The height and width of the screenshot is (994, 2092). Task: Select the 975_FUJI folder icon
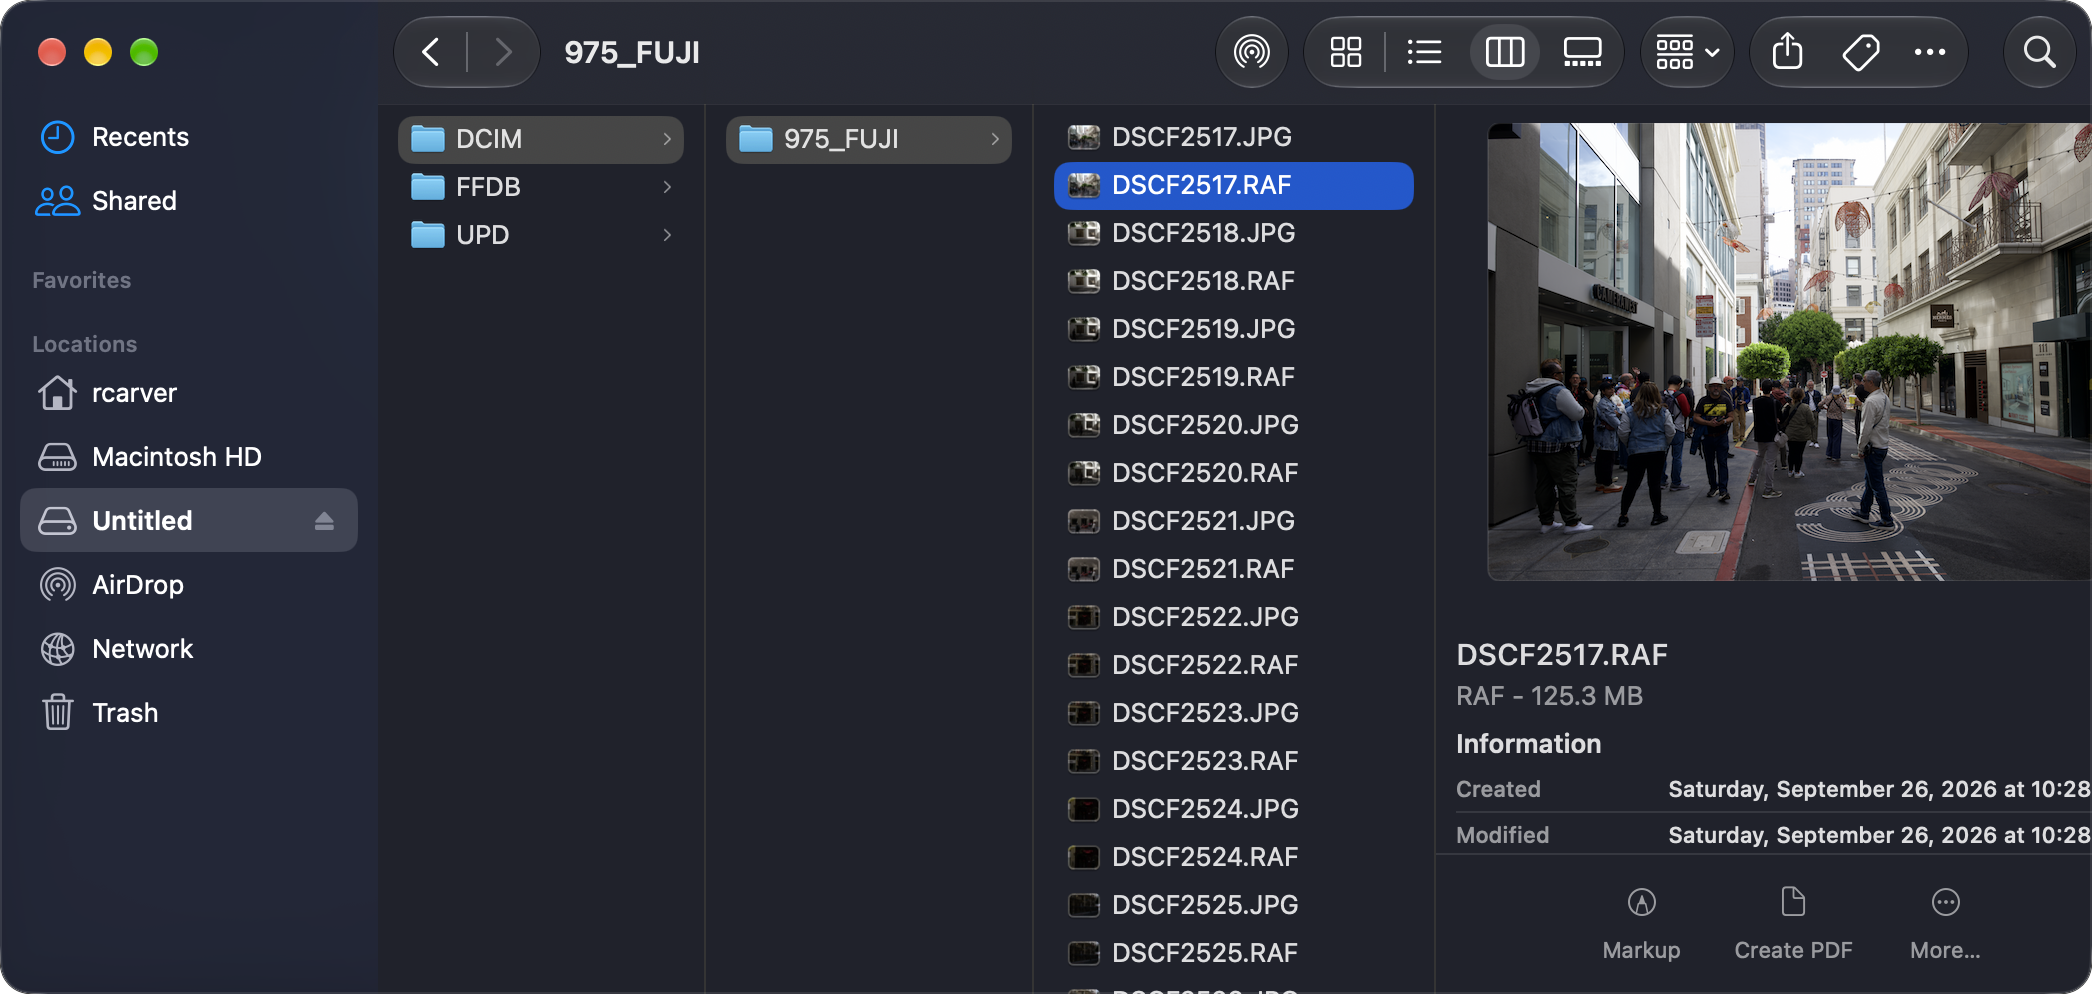coord(756,139)
